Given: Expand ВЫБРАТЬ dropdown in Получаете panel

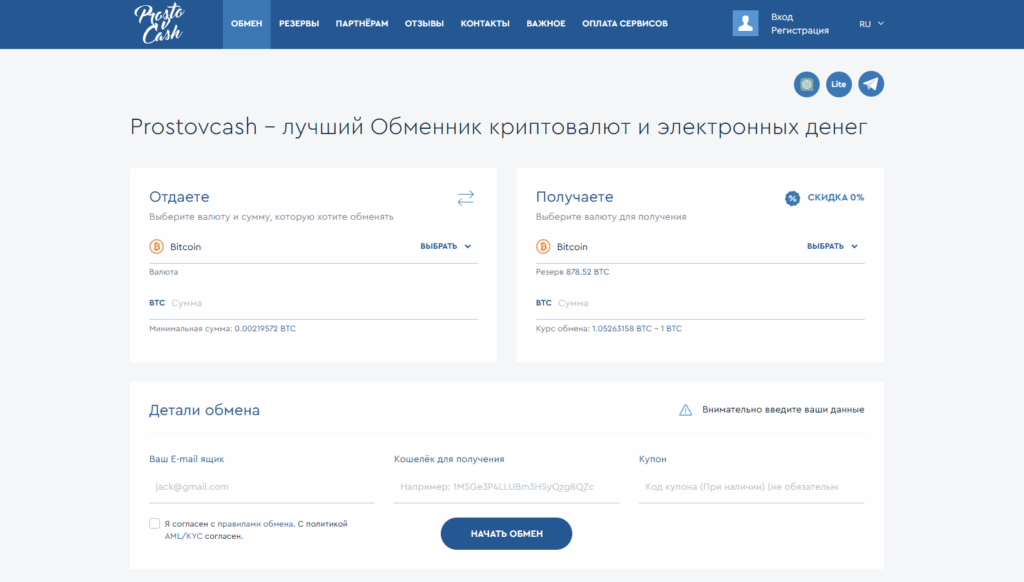Looking at the screenshot, I should click(832, 247).
